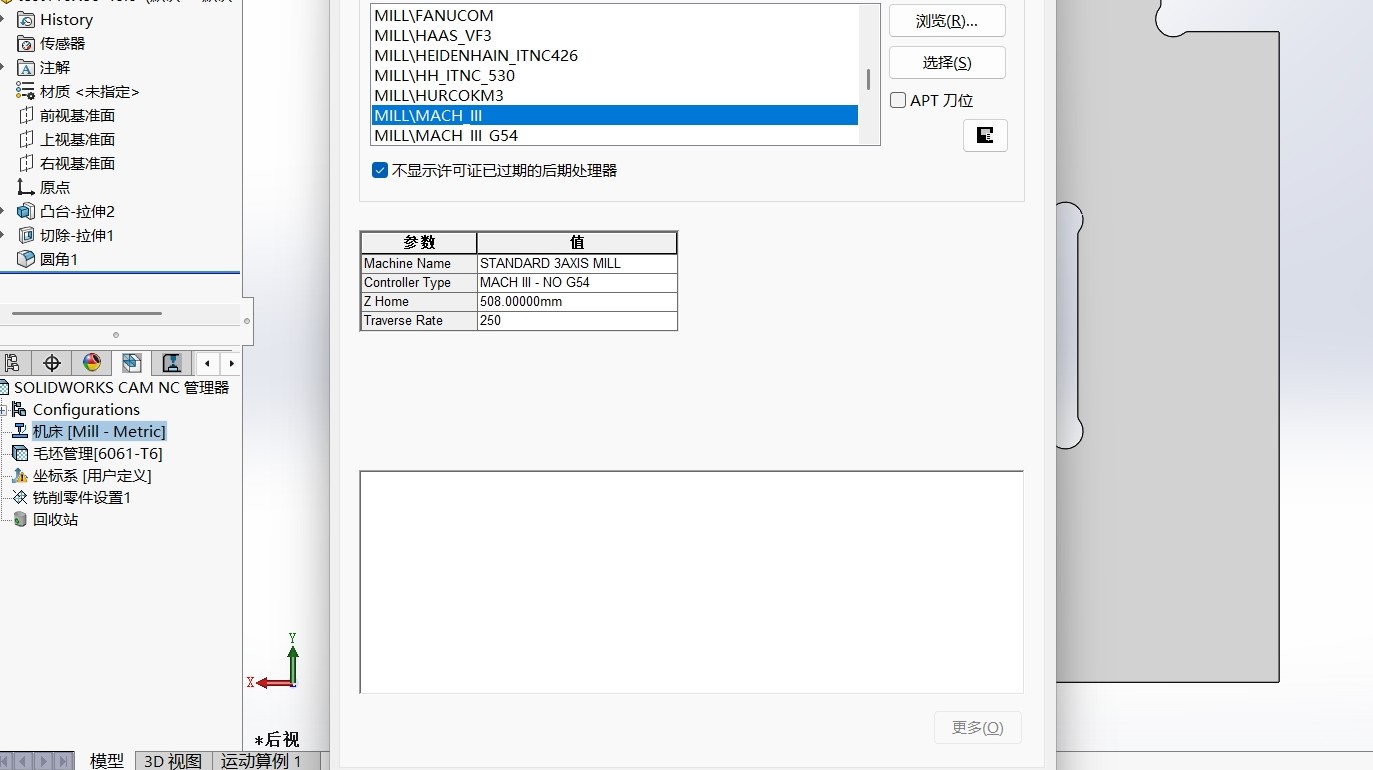Select the 上视基准面 plane icon
The image size is (1373, 770).
pyautogui.click(x=26, y=139)
